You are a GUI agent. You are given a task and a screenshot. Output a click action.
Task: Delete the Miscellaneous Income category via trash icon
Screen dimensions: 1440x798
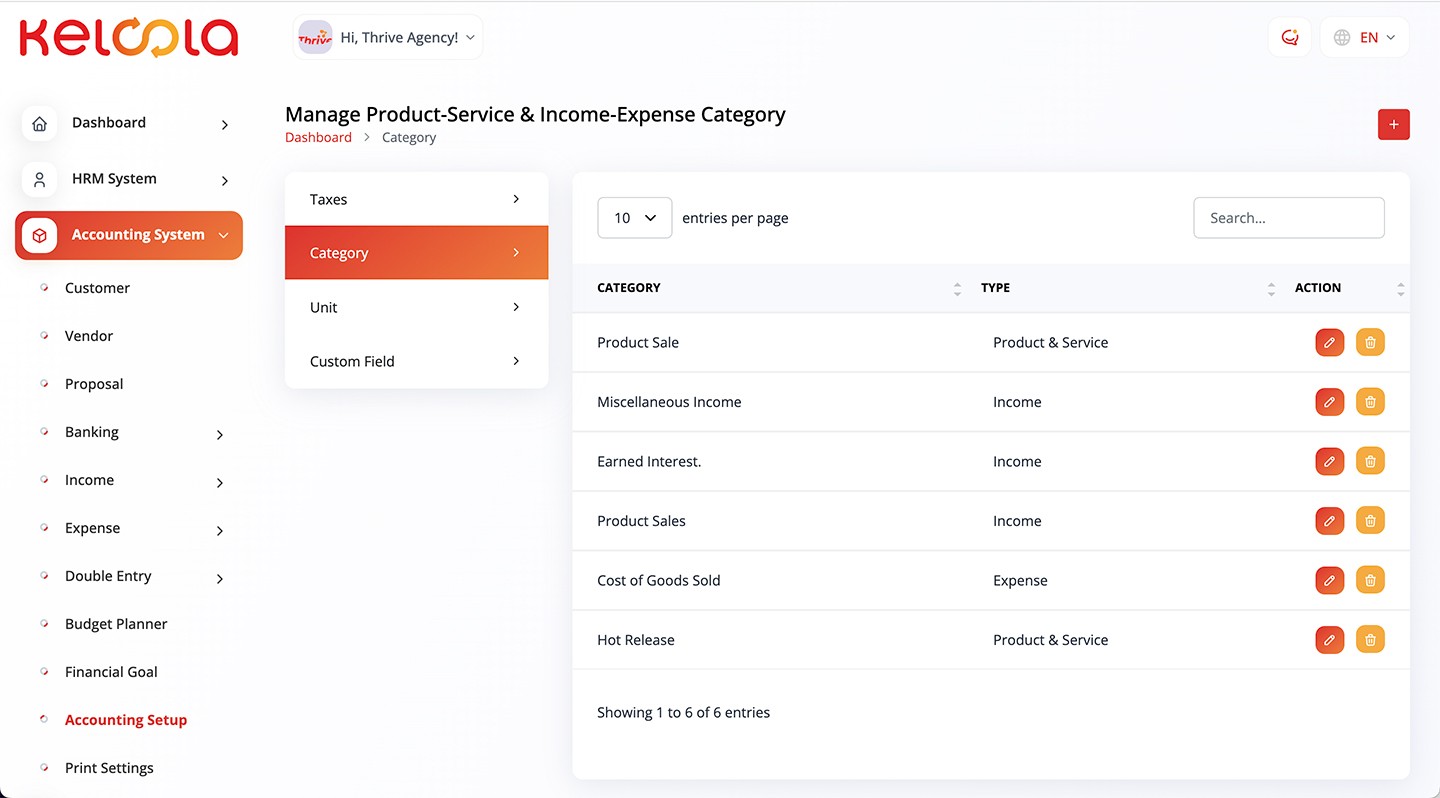1370,402
